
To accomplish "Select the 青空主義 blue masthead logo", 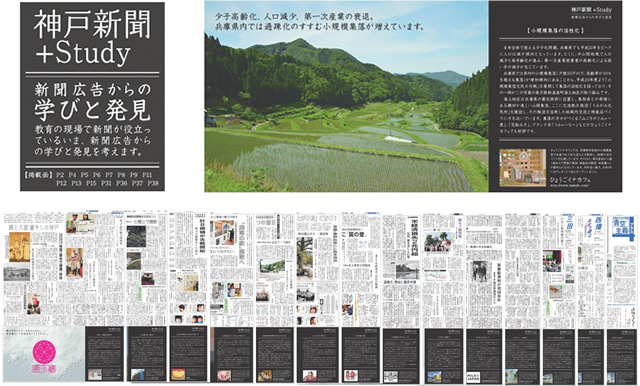I will 623,227.
